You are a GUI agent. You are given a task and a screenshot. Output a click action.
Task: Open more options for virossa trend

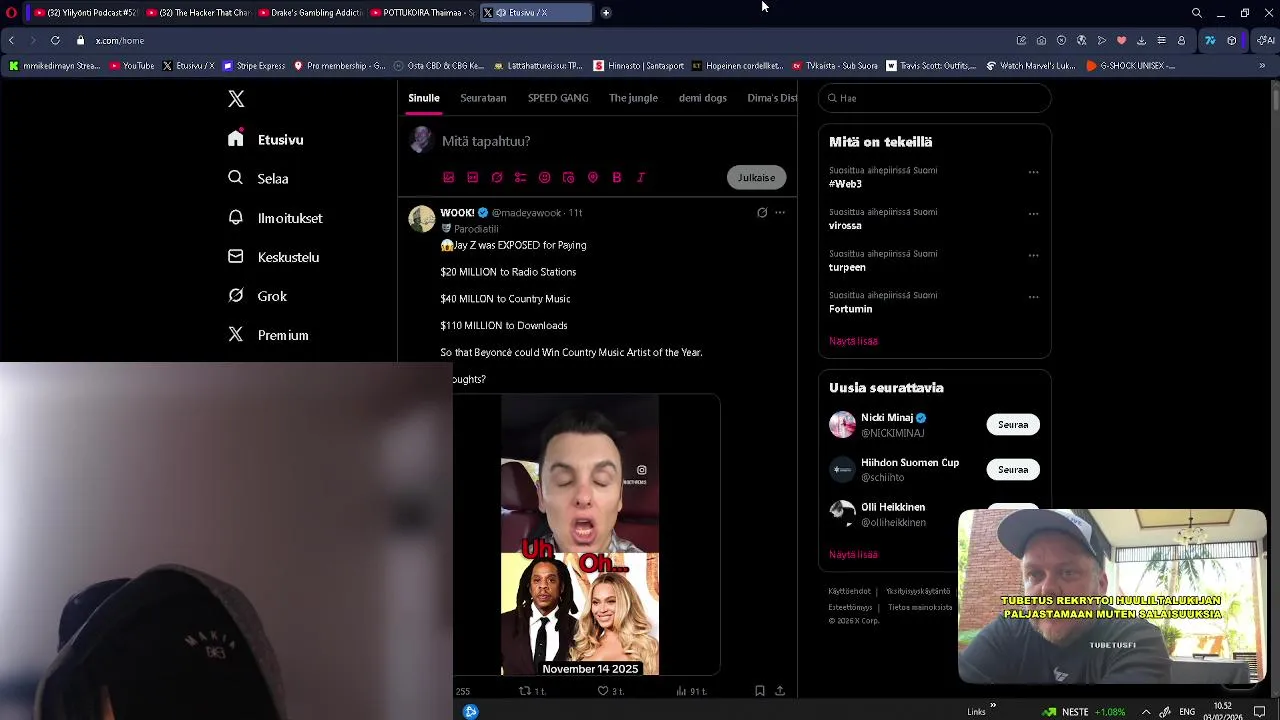click(x=1034, y=213)
